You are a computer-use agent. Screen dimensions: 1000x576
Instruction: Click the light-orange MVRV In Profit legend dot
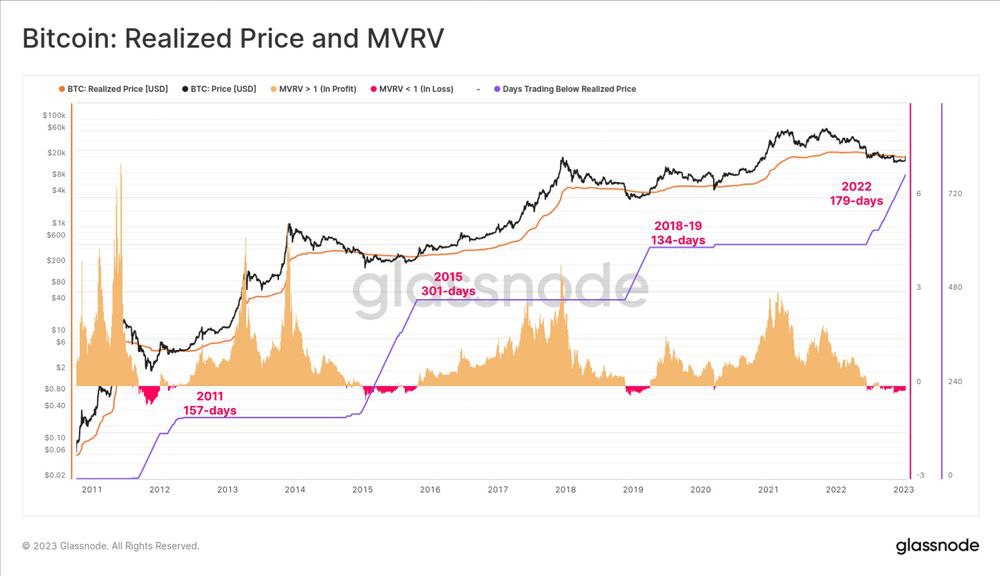pyautogui.click(x=274, y=89)
